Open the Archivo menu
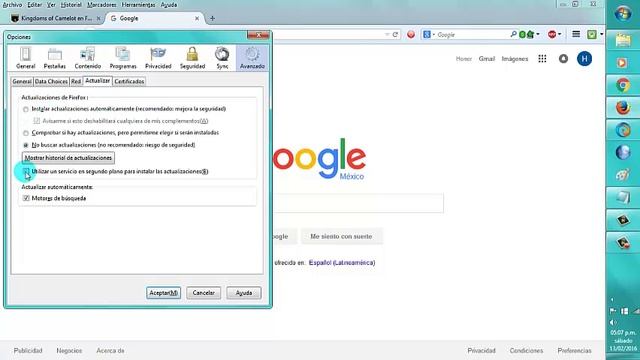The image size is (640, 360). [12, 5]
